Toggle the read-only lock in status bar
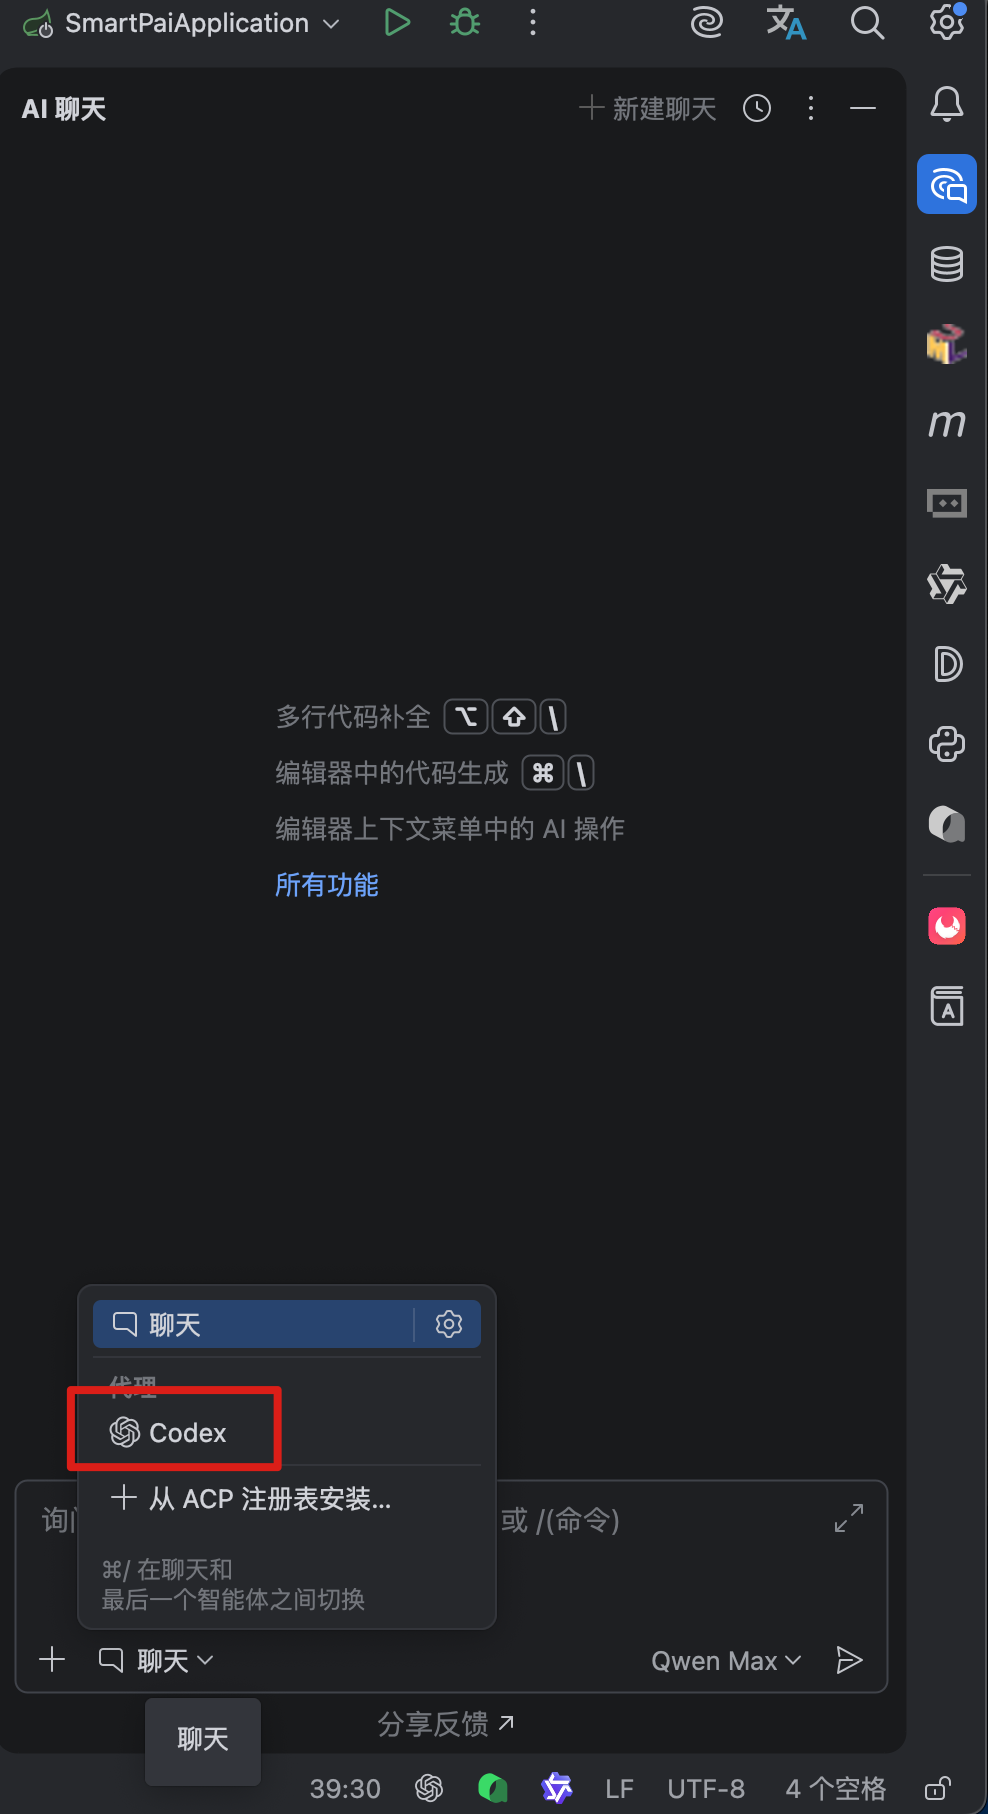 click(x=937, y=1788)
